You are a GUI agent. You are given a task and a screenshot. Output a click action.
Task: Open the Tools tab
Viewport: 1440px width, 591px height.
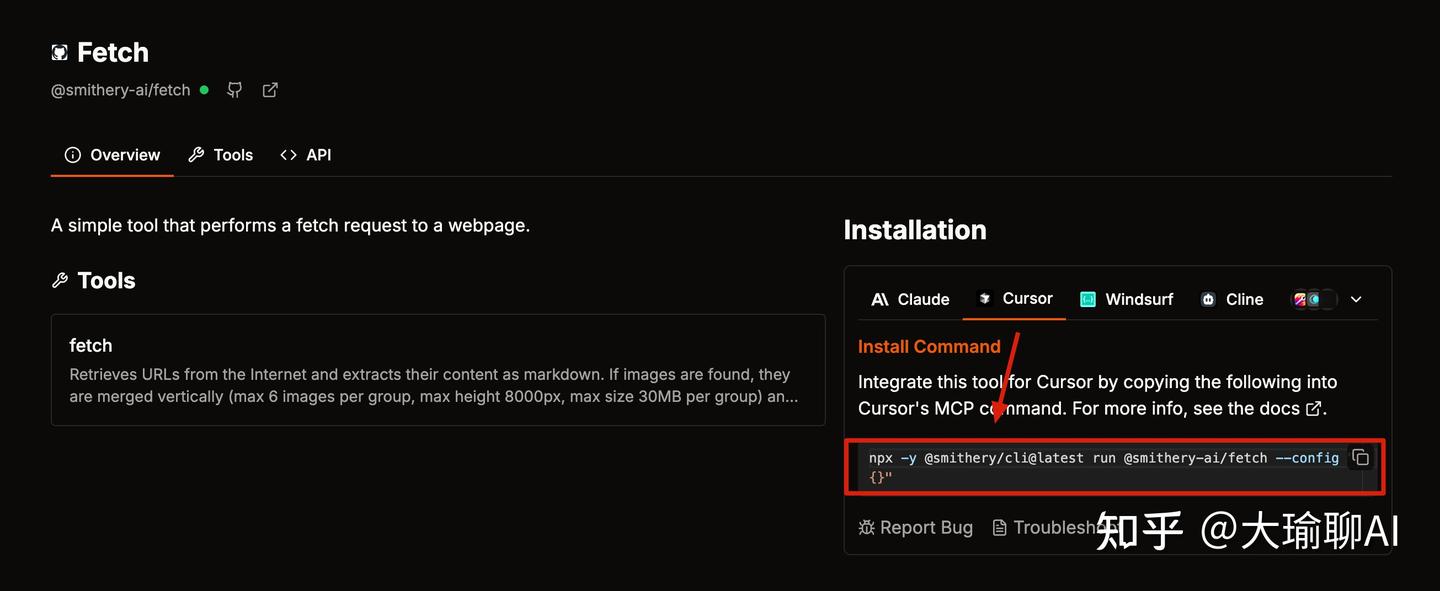point(221,155)
